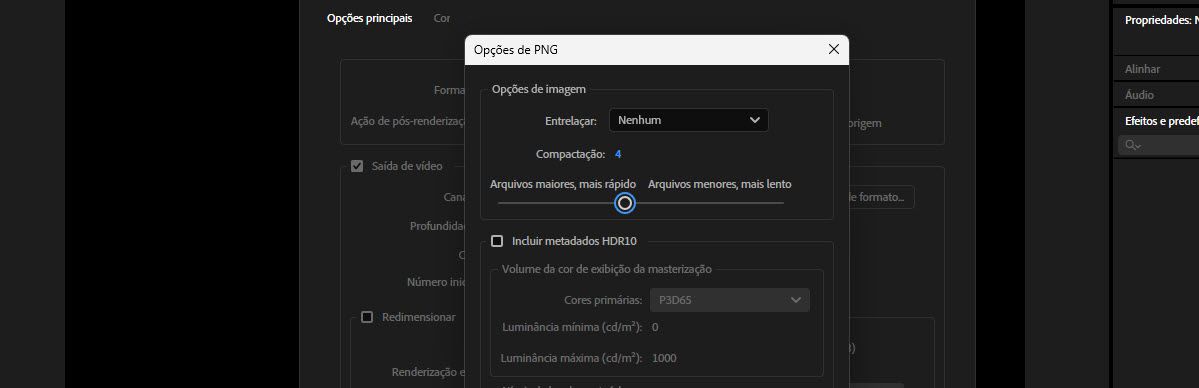Click the compression slider handle
Viewport: 1199px width, 388px height.
point(625,203)
